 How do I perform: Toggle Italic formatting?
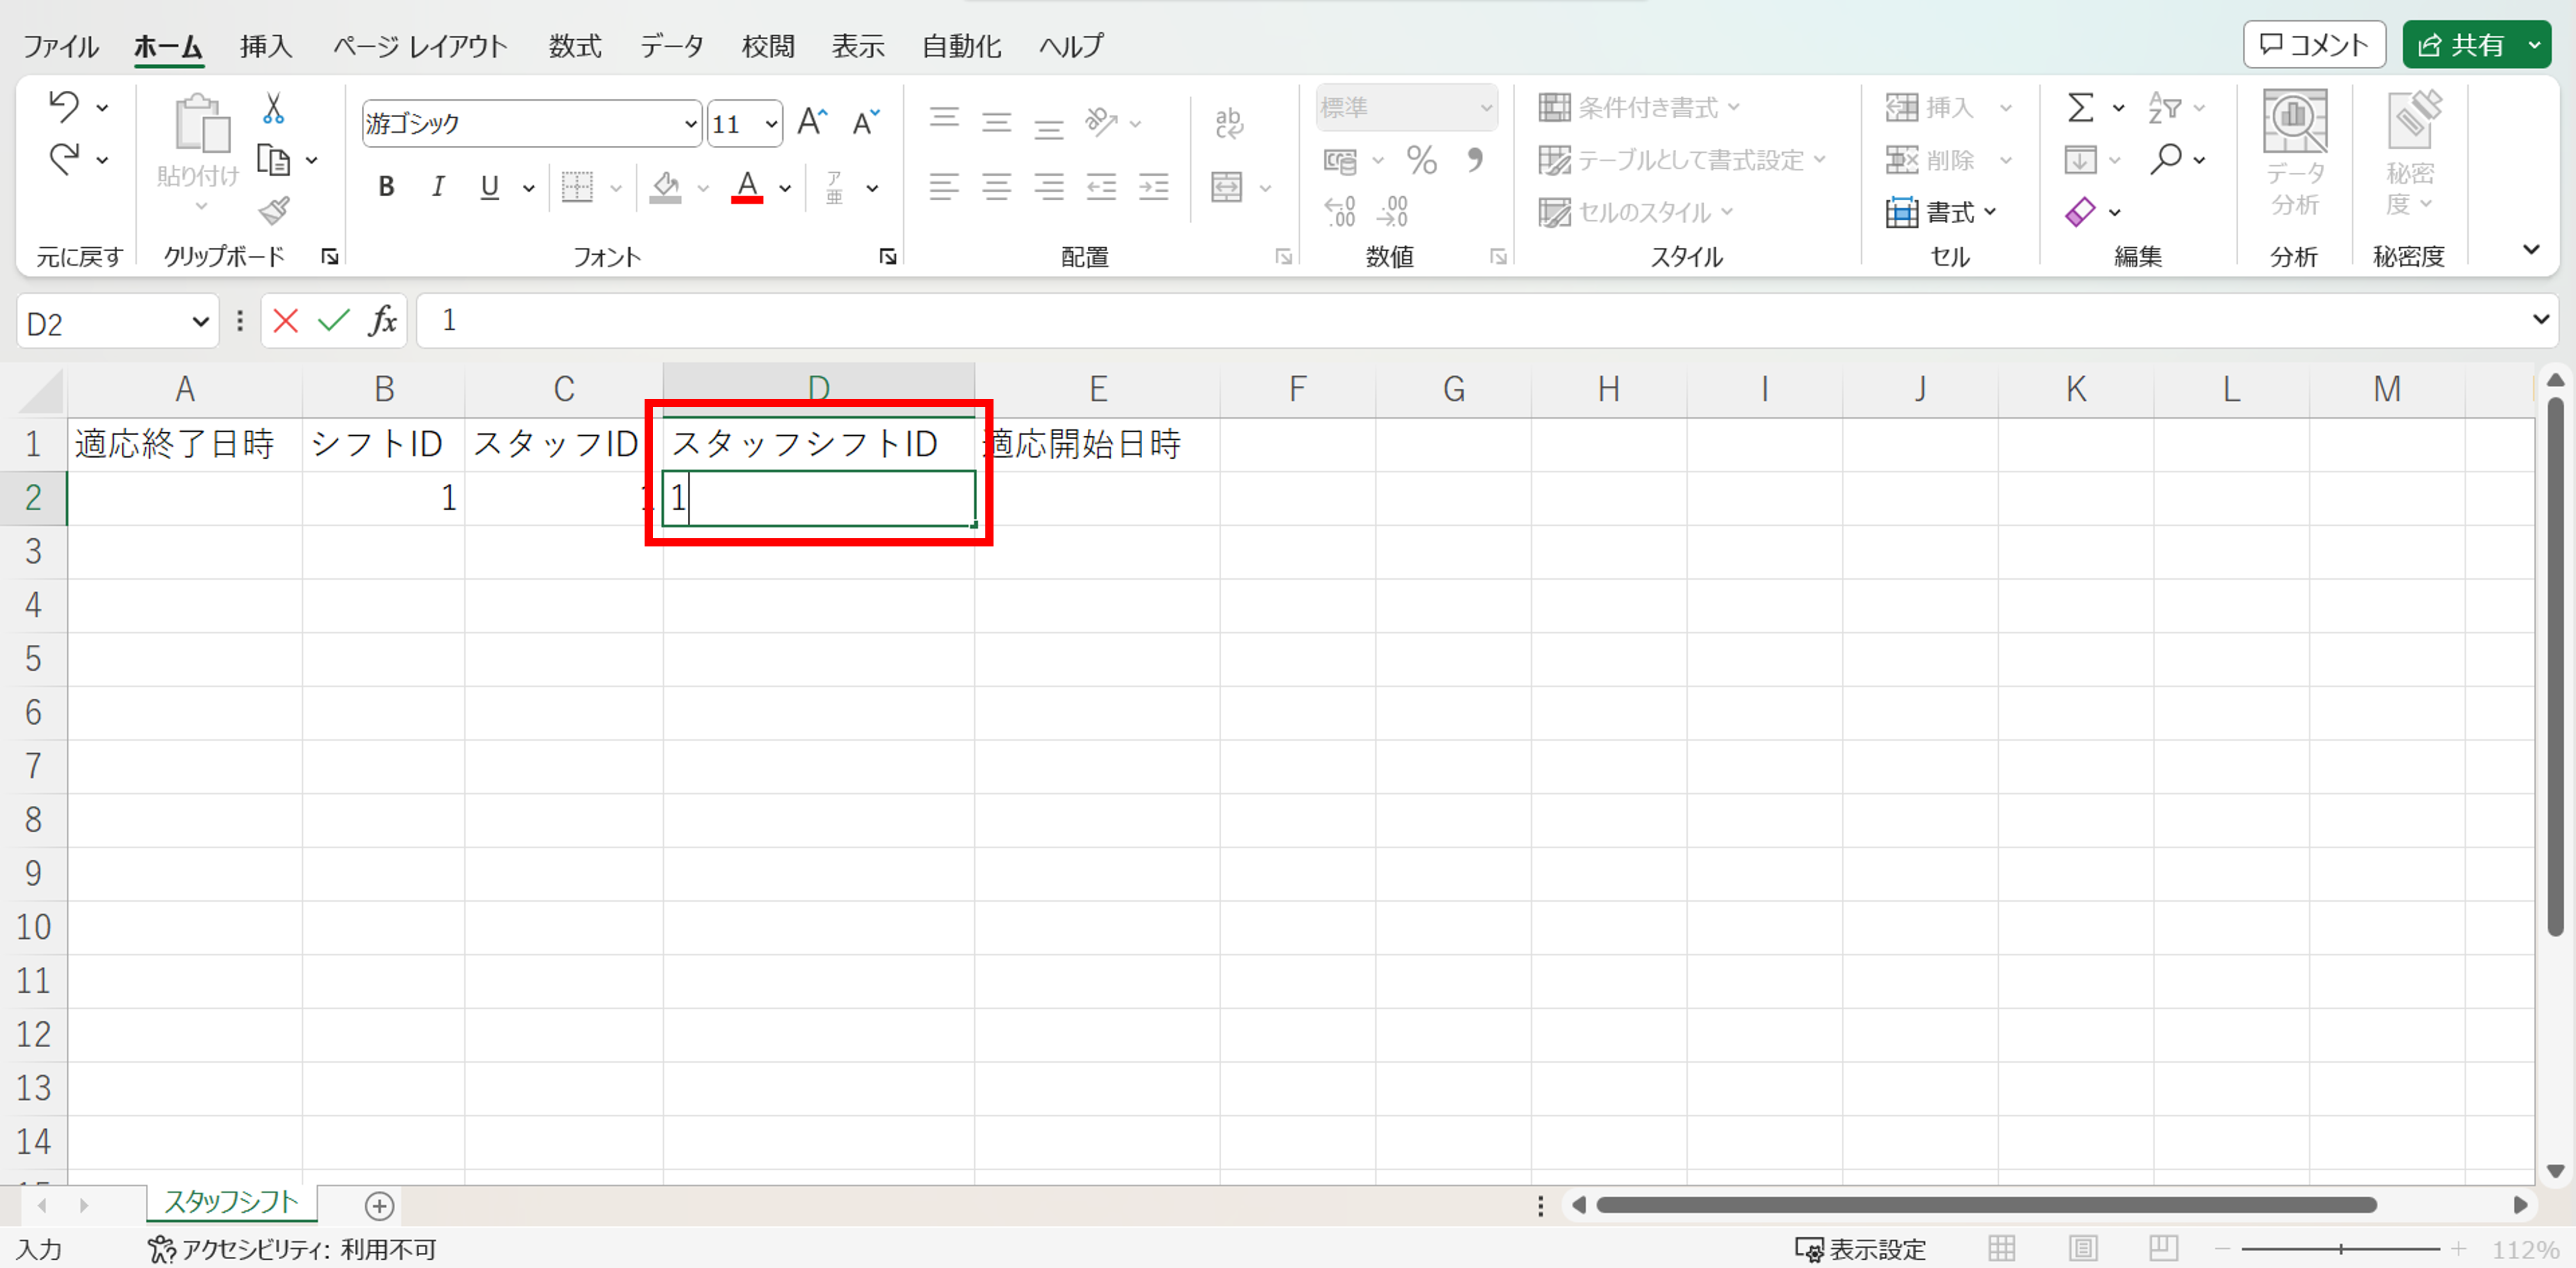pos(437,187)
